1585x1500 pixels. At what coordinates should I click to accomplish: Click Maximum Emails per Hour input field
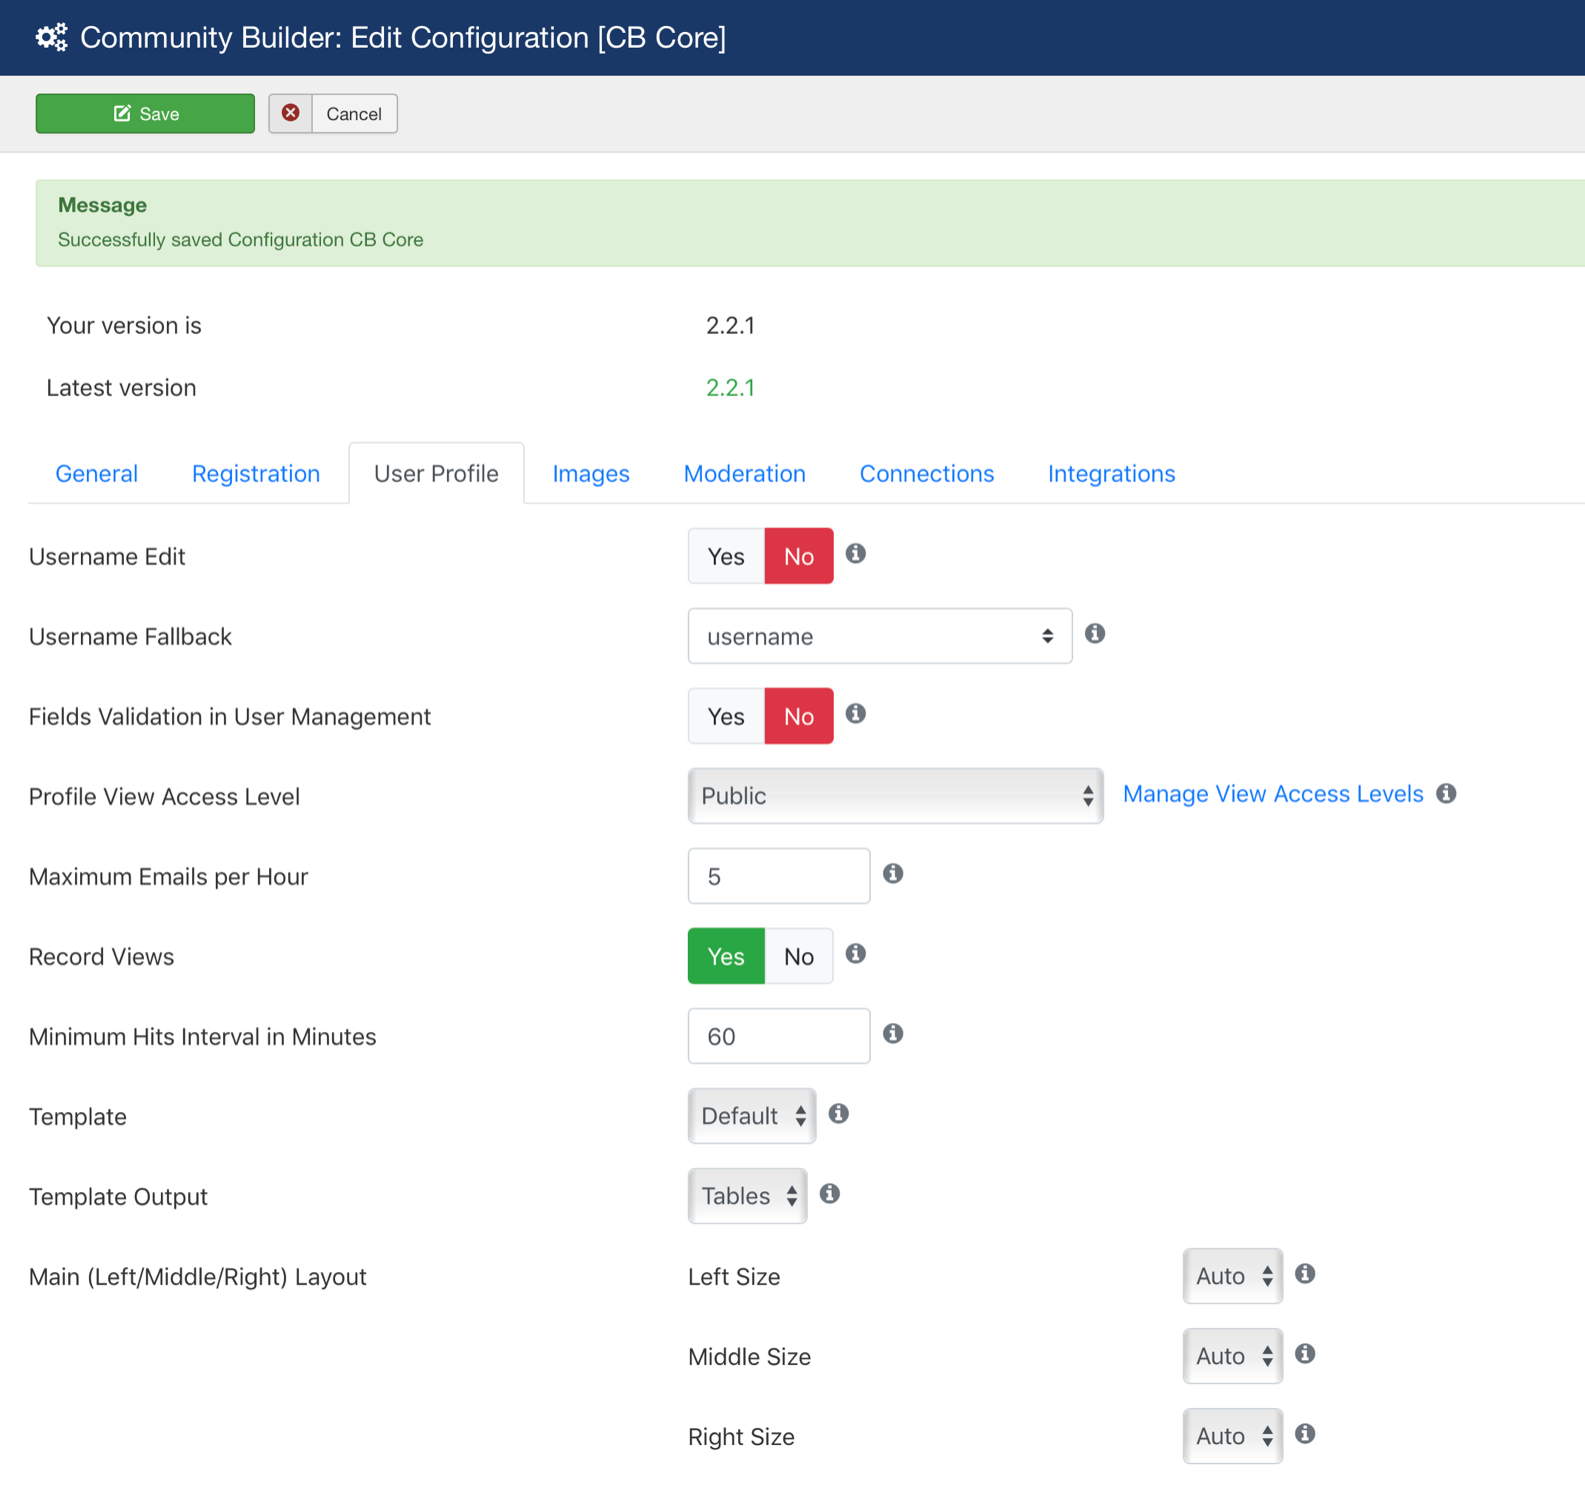(779, 876)
